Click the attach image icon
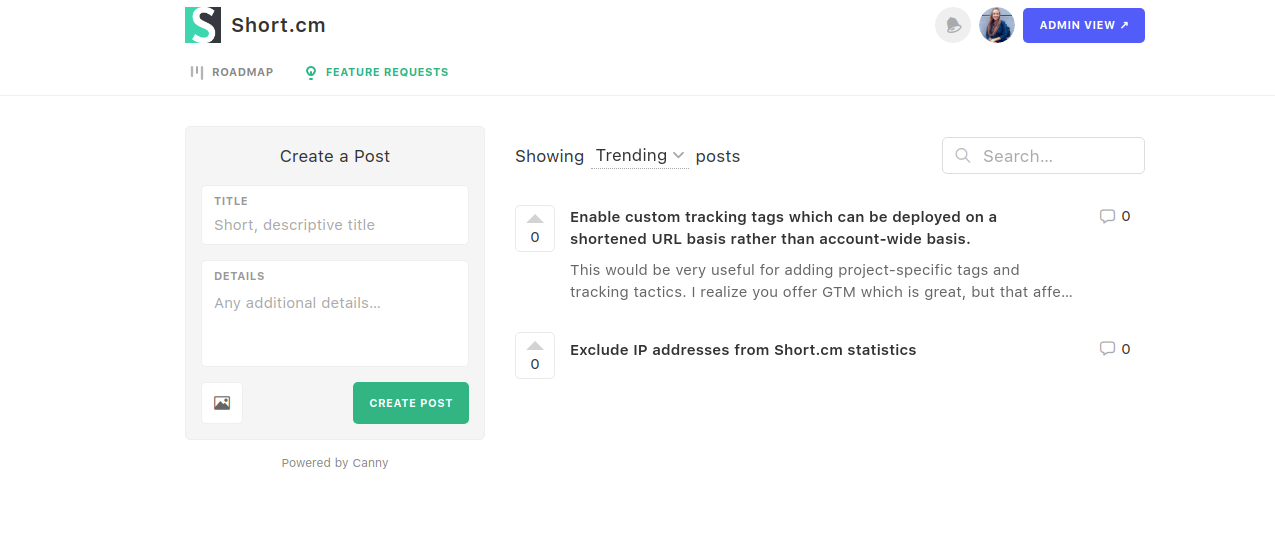Image resolution: width=1275 pixels, height=559 pixels. (x=222, y=403)
